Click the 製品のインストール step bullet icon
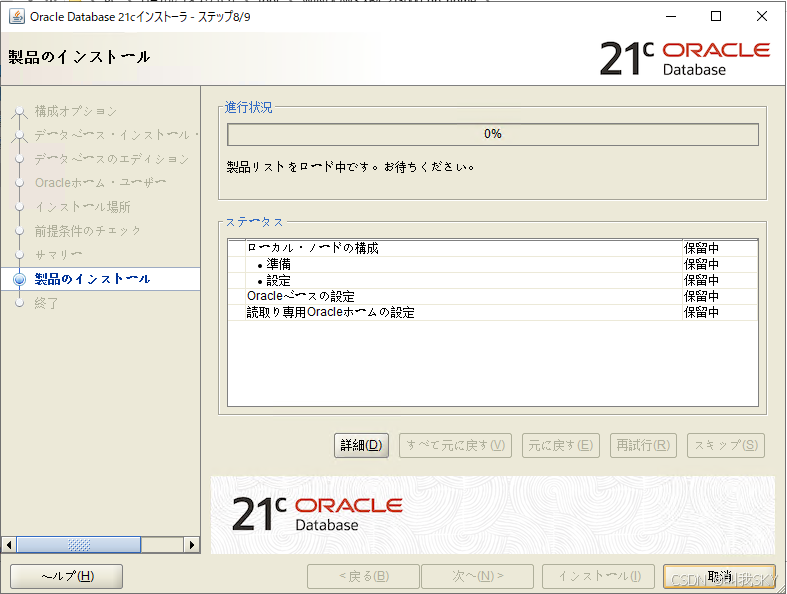Image resolution: width=787 pixels, height=594 pixels. [20, 279]
